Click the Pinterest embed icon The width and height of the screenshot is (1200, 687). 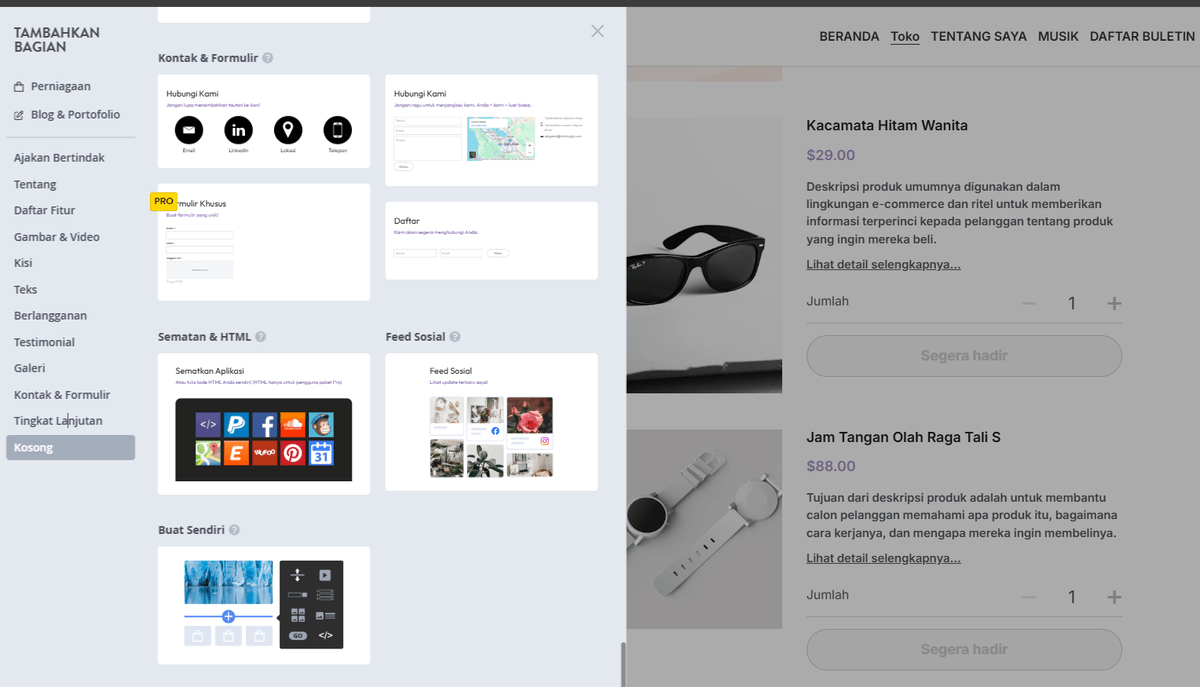click(293, 453)
